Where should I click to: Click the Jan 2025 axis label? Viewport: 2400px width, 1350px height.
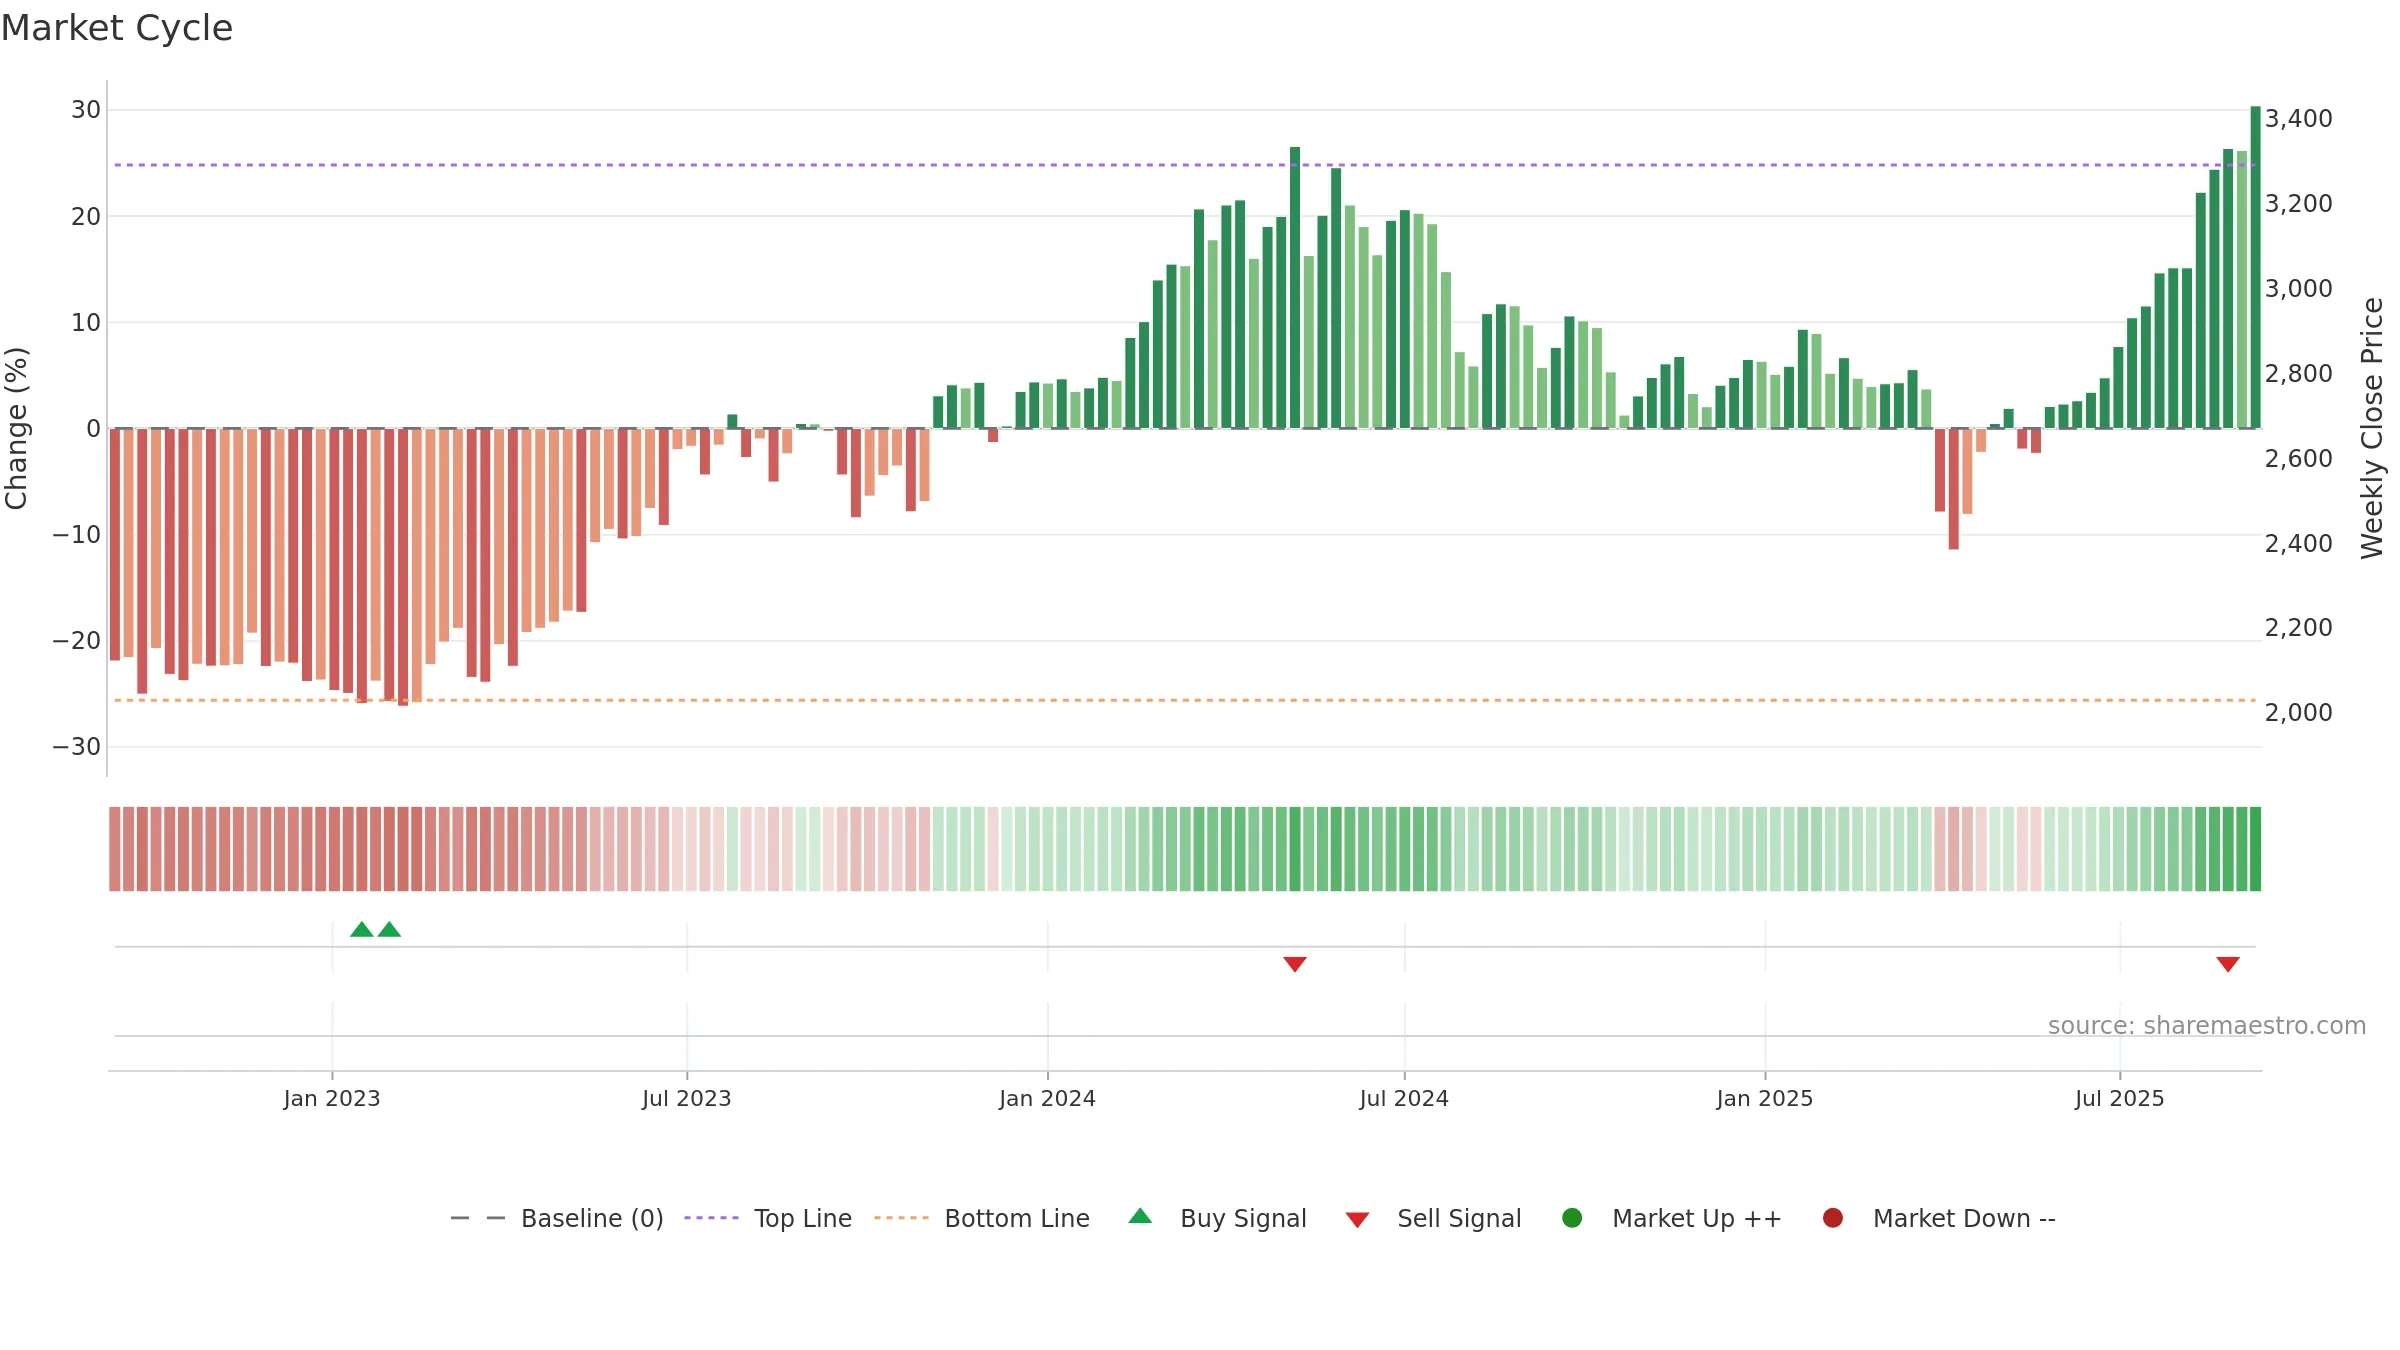point(1765,1099)
